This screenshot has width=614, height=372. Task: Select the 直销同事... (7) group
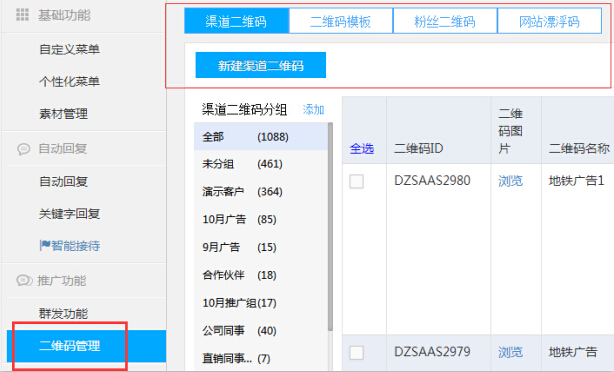coord(261,358)
